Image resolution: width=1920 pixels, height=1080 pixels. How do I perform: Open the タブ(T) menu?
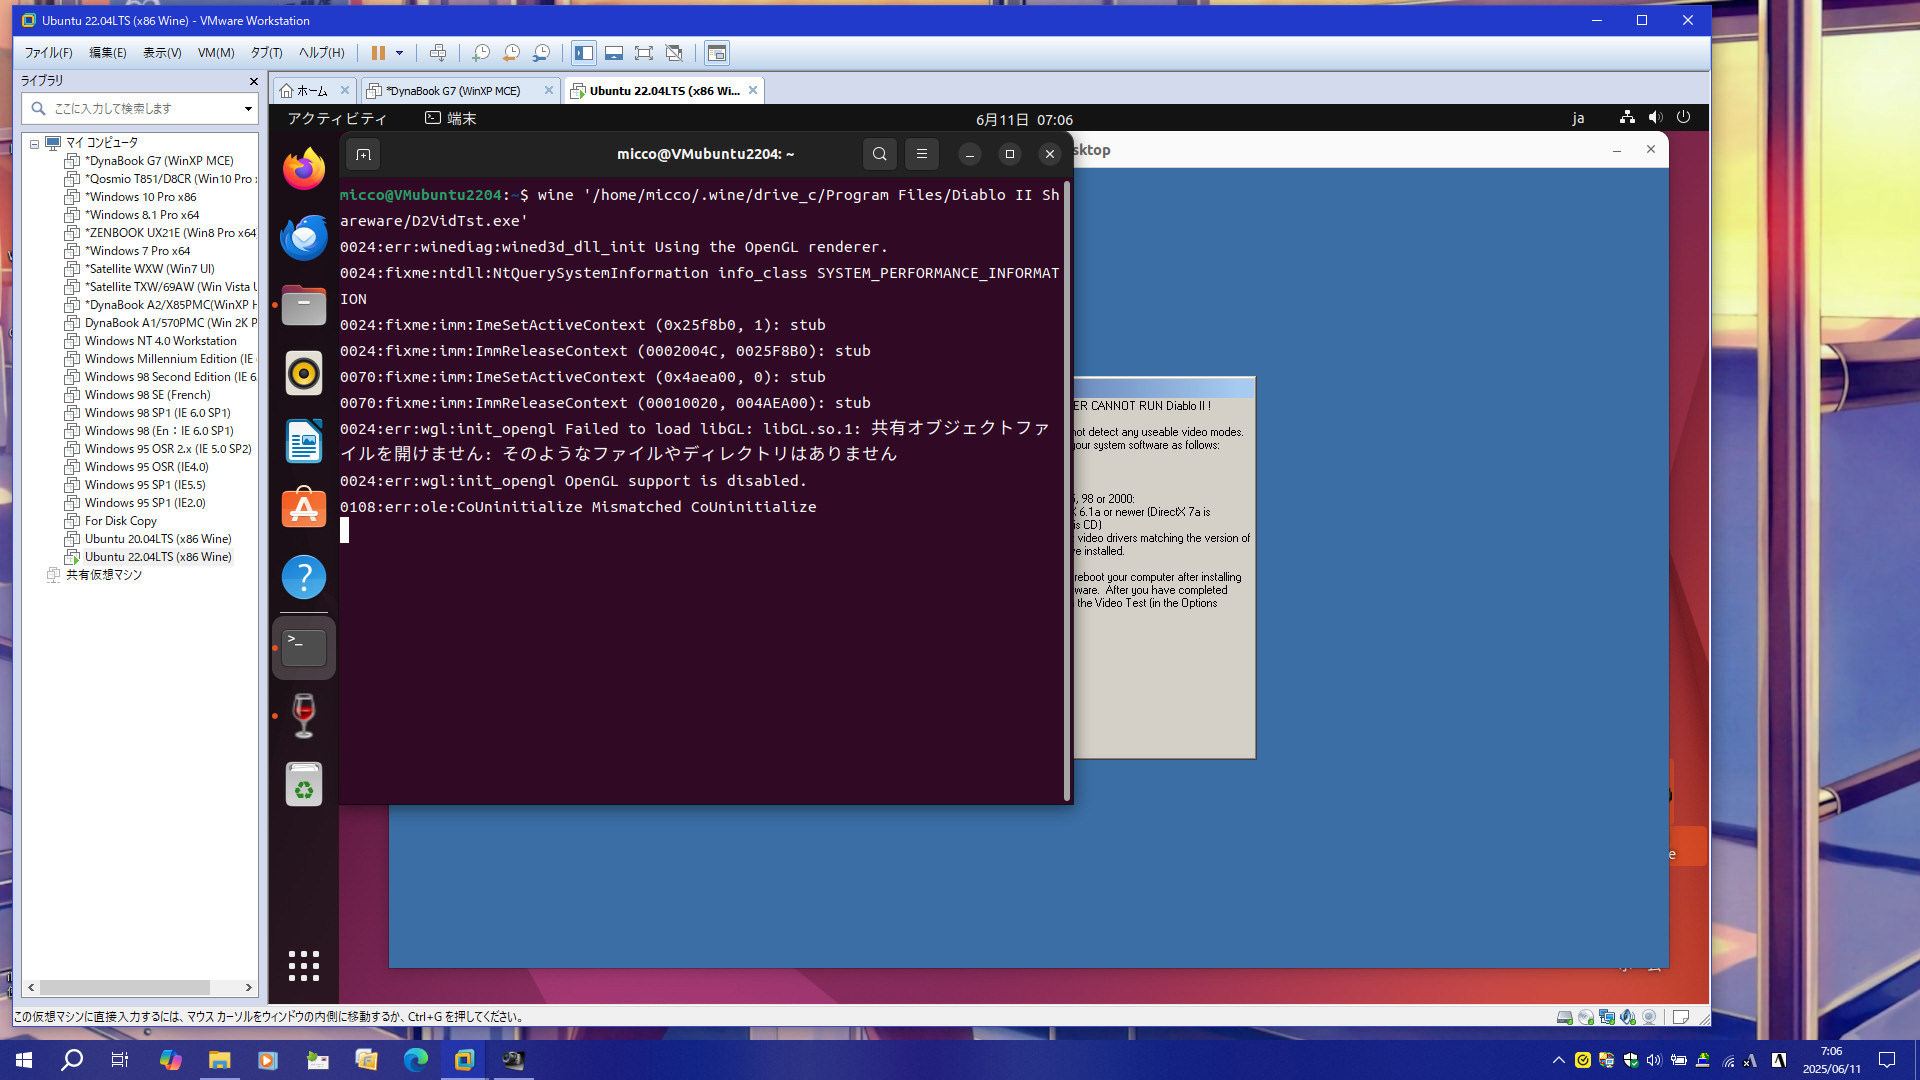point(266,53)
